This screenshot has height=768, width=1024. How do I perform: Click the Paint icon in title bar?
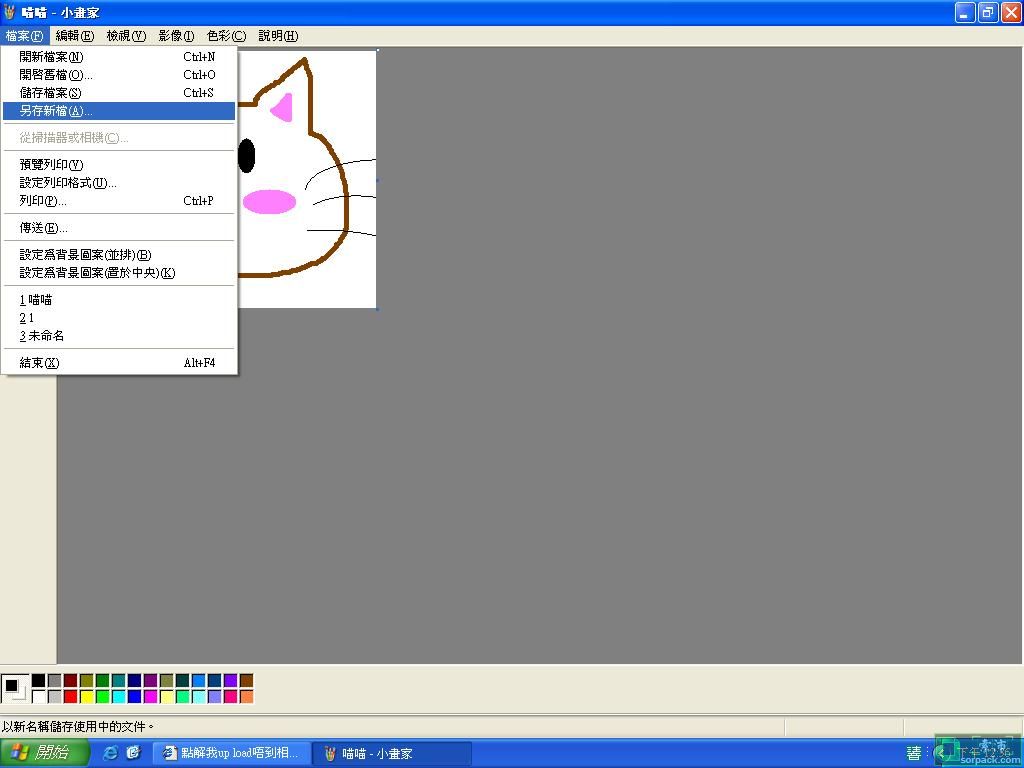10,12
